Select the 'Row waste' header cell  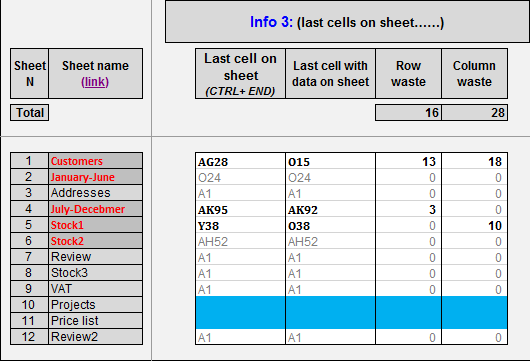pos(408,73)
